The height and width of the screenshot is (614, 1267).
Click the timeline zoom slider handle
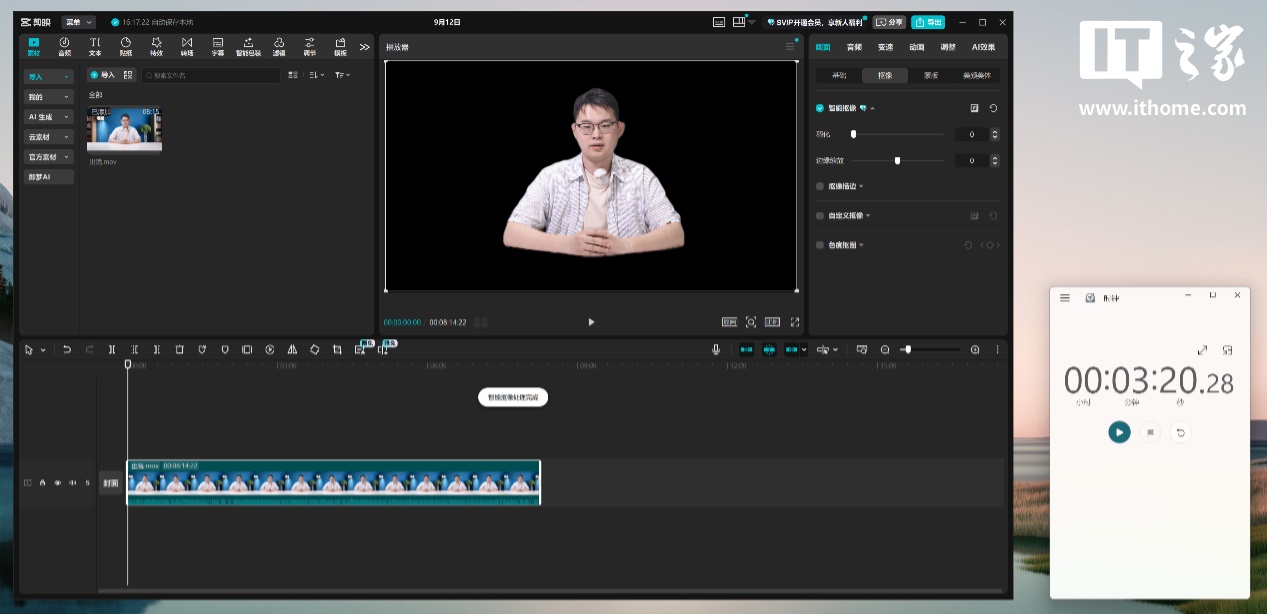[x=907, y=350]
